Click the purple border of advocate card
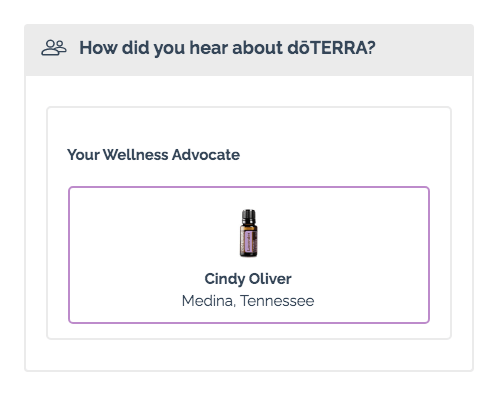 (x=249, y=187)
